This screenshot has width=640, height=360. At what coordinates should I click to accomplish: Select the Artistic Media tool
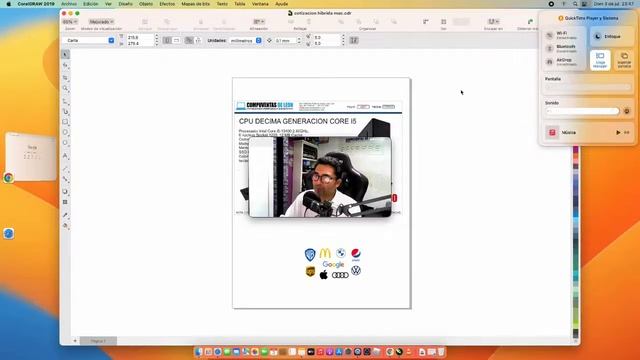pyautogui.click(x=65, y=111)
